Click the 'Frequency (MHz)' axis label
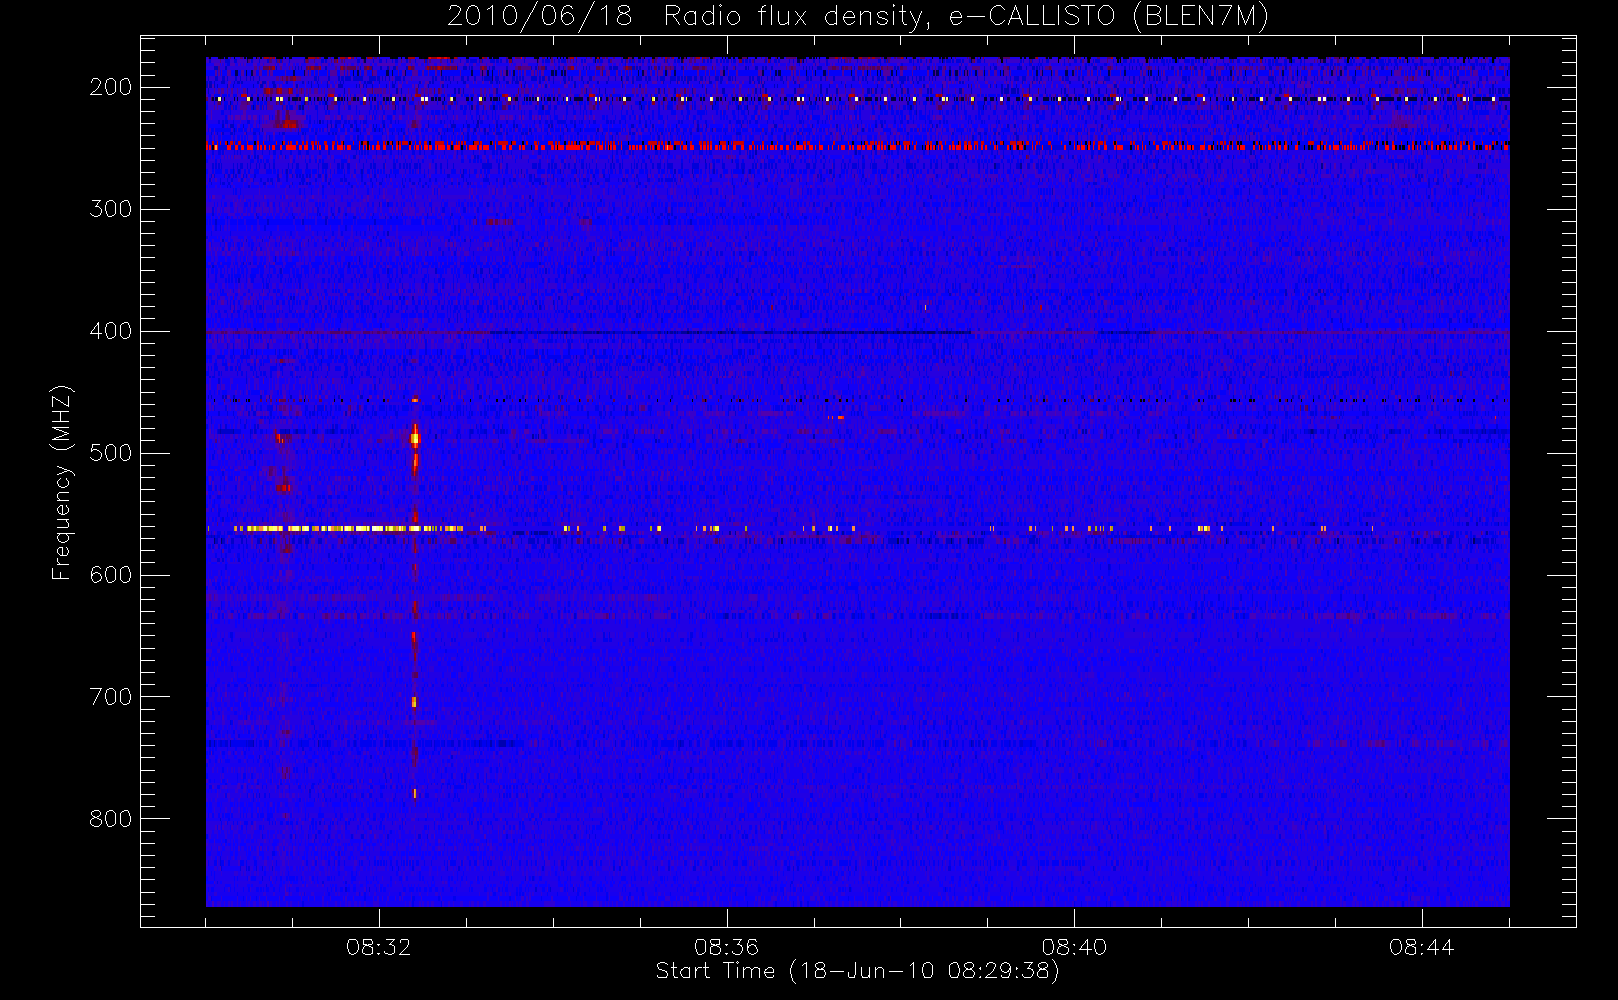Screen dimensions: 1618x1000 point(62,482)
